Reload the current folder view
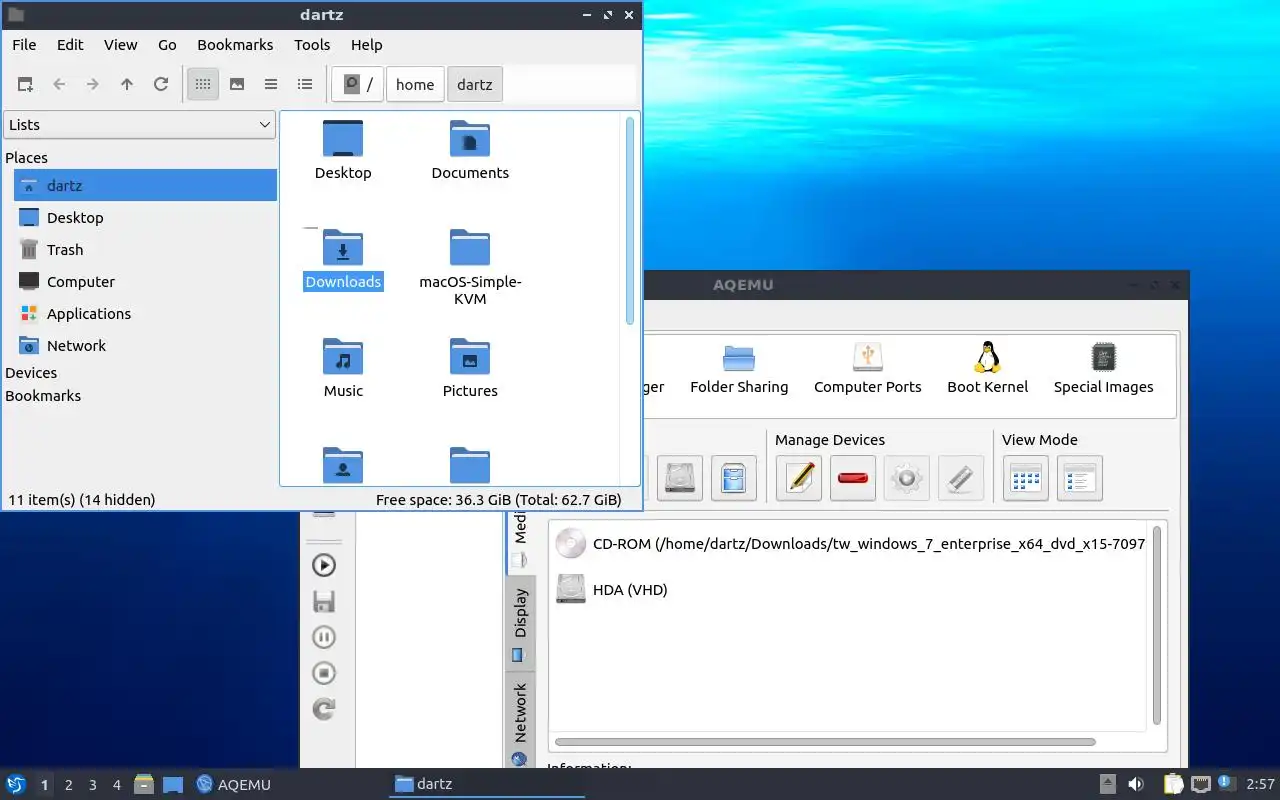1280x800 pixels. 161,84
